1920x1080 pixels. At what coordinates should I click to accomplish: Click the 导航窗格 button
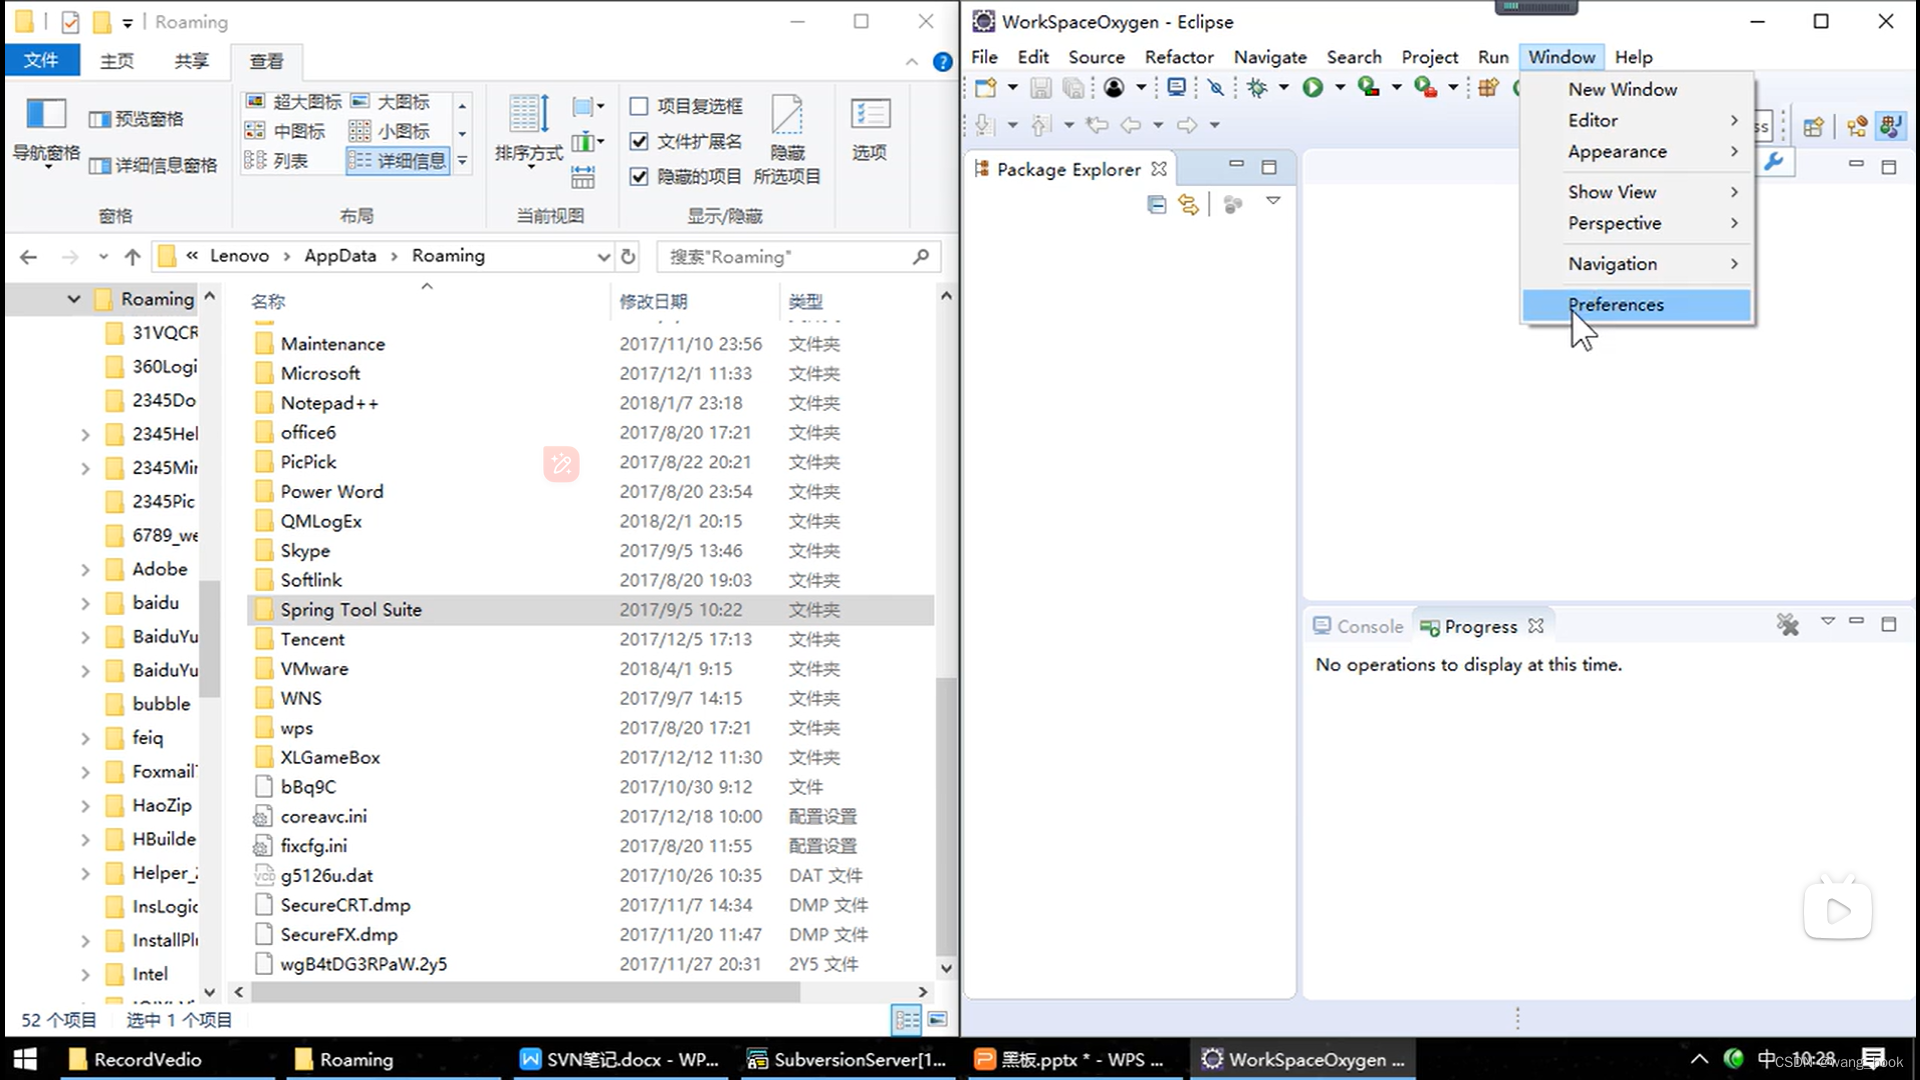click(46, 133)
